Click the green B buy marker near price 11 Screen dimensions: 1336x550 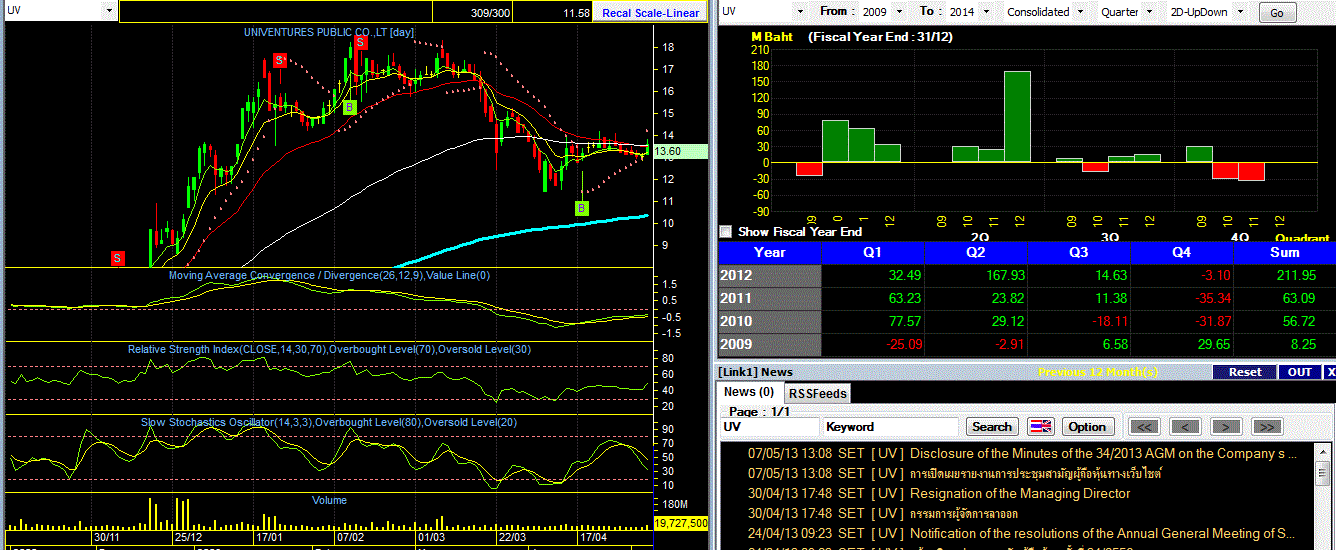pos(581,208)
